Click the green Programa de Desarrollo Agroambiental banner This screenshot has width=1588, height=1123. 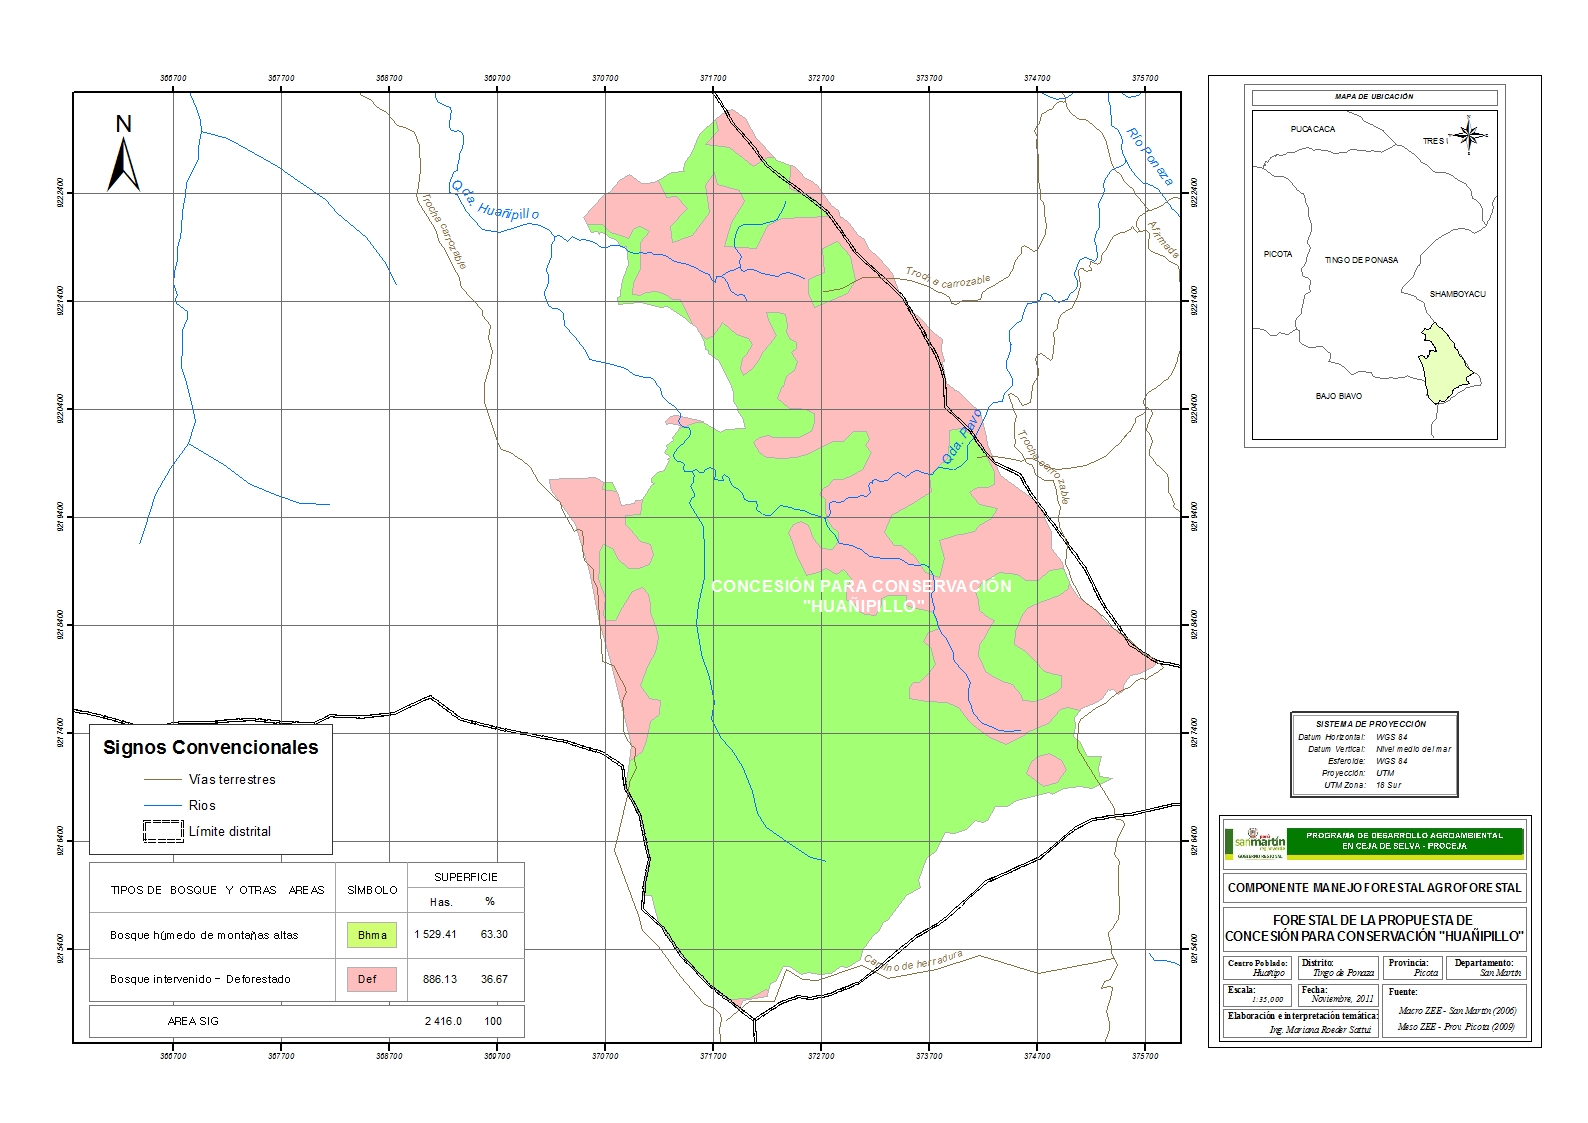[x=1404, y=841]
